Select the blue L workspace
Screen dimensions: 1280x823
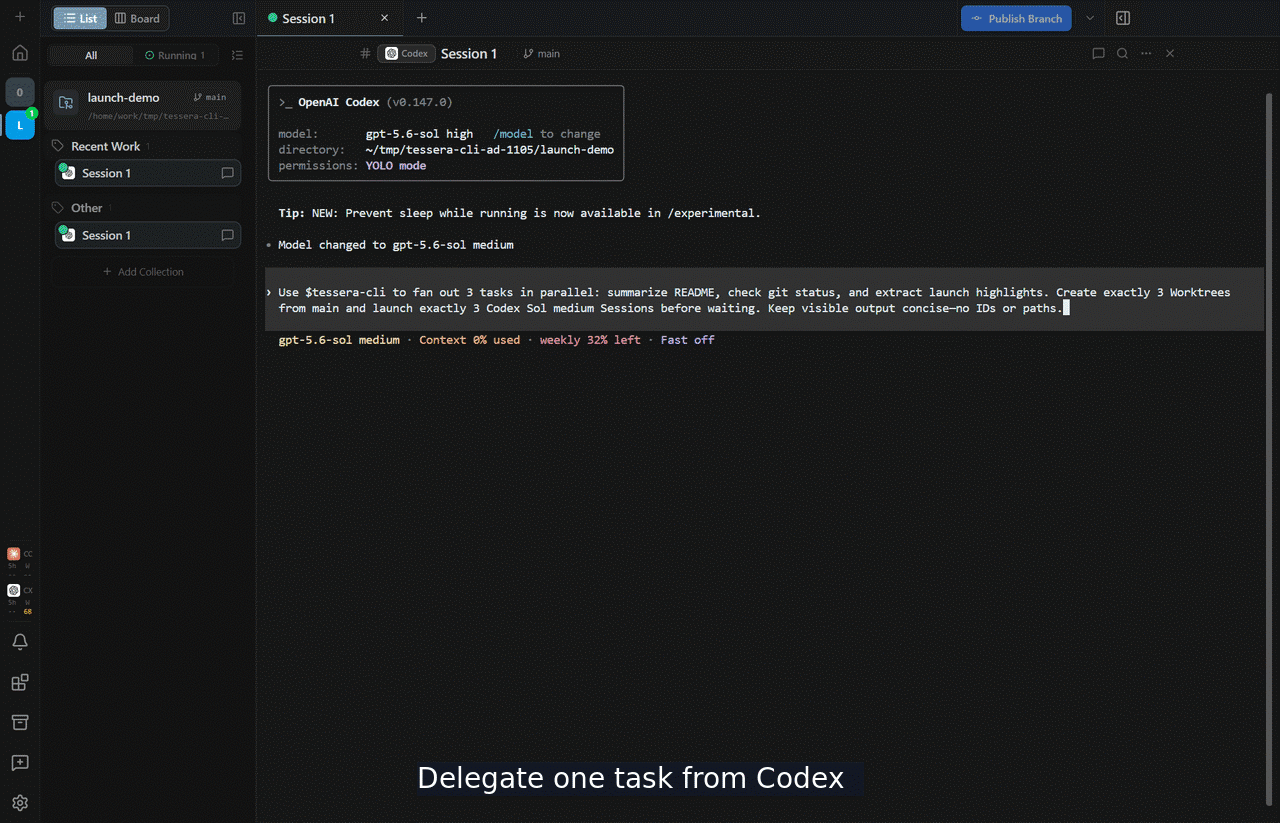tap(20, 125)
